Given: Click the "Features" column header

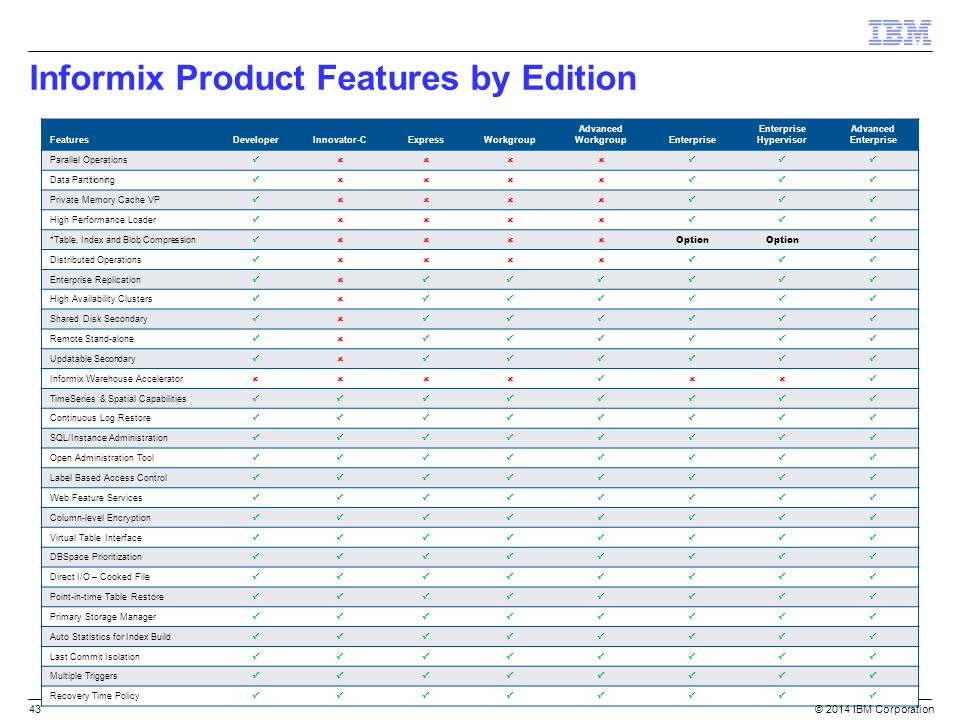Looking at the screenshot, I should pyautogui.click(x=69, y=140).
